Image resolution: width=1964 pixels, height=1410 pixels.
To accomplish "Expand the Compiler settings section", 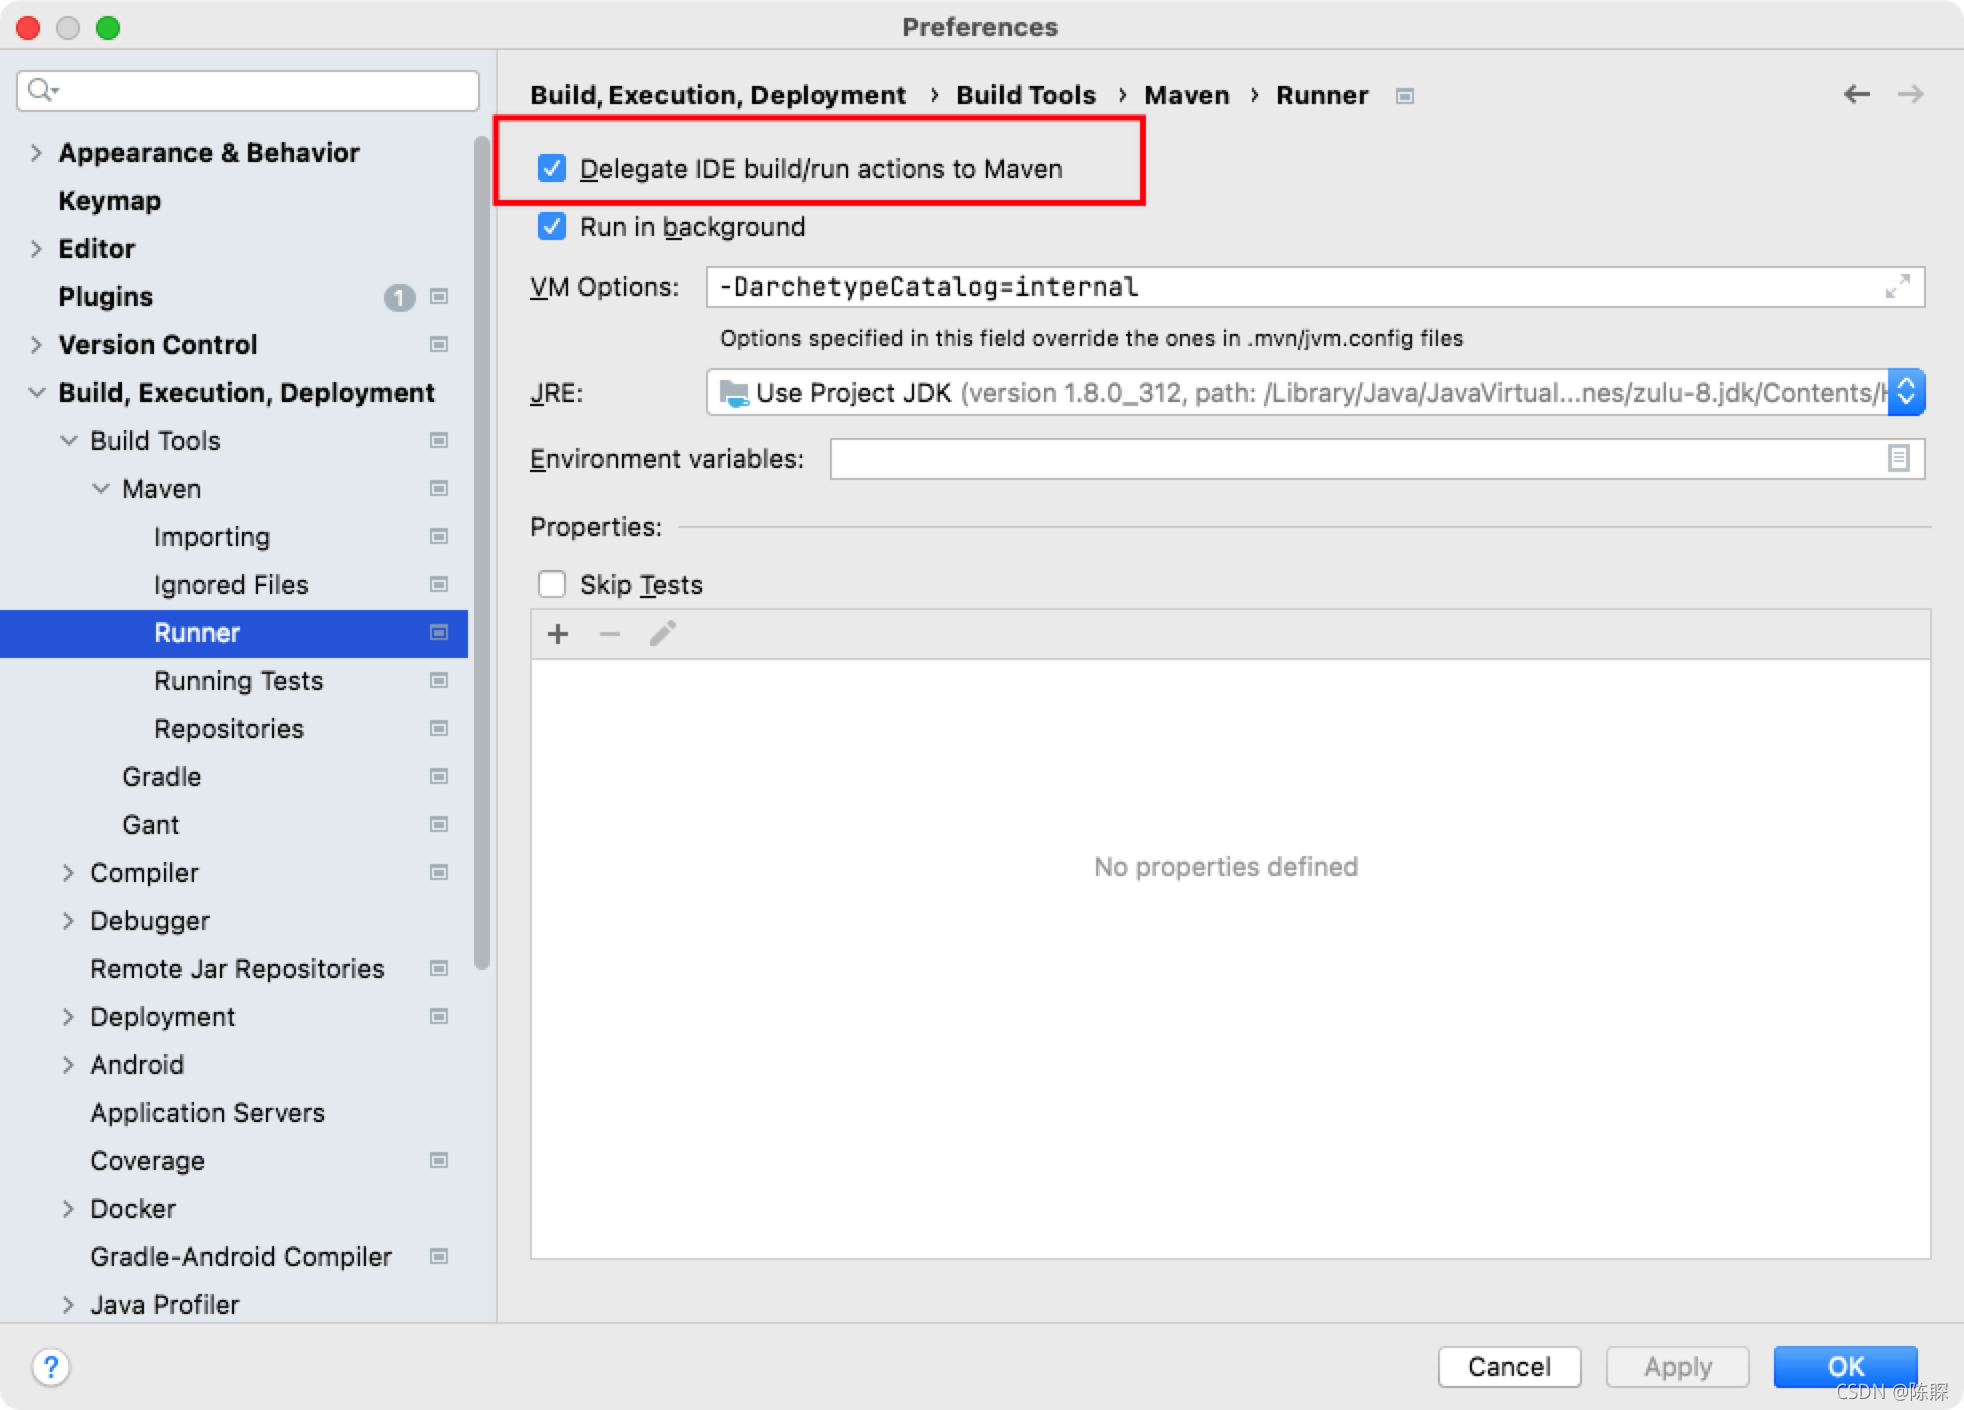I will [x=68, y=873].
